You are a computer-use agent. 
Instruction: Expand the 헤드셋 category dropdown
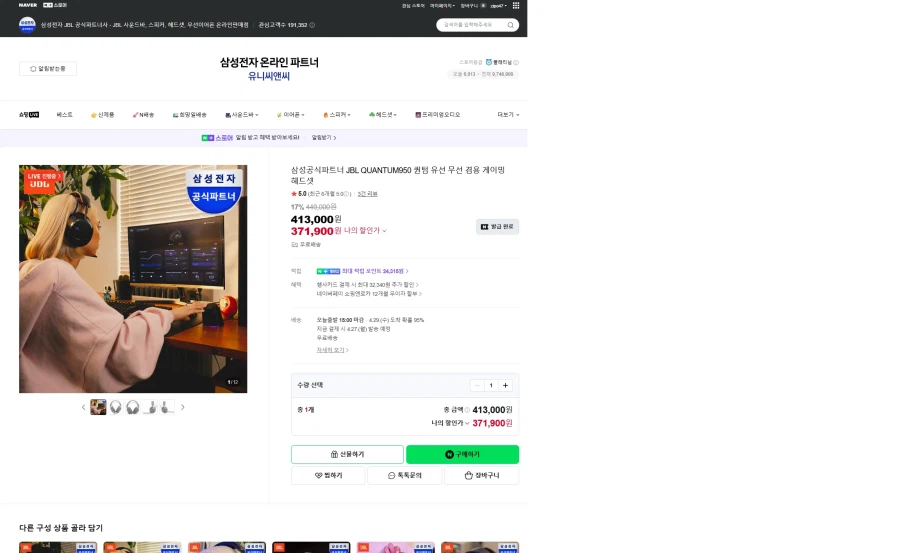(383, 115)
